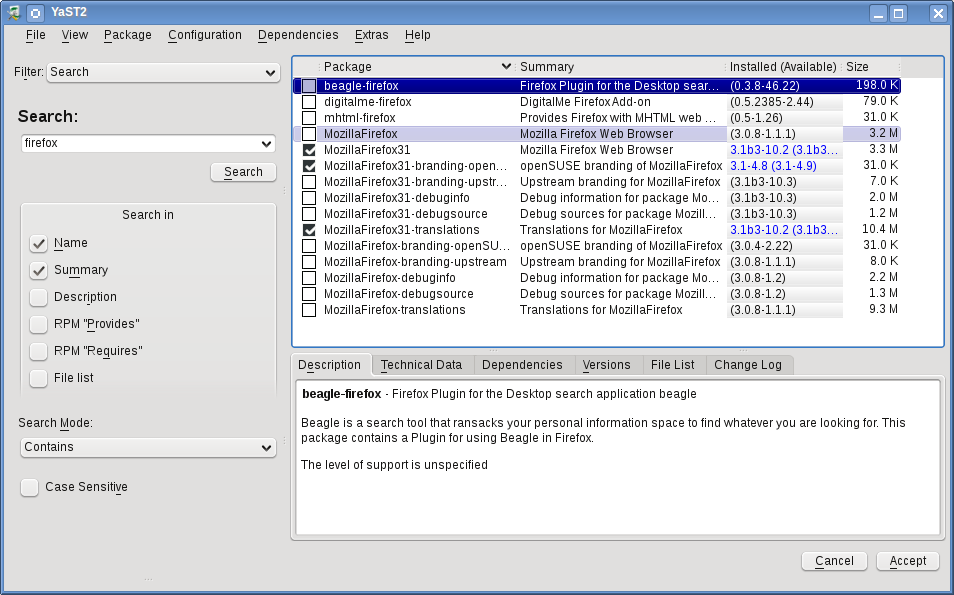
Task: Open the Dependencies menu
Action: (298, 35)
